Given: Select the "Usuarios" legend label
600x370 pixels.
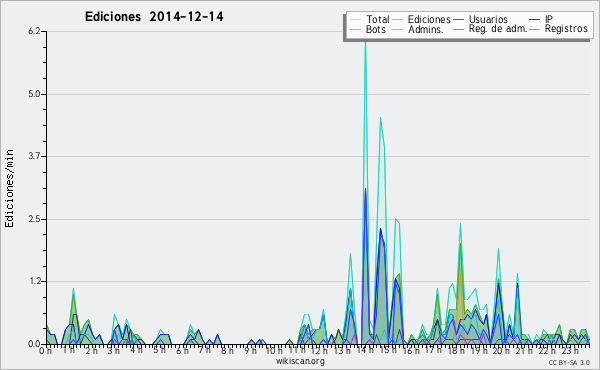Looking at the screenshot, I should 488,20.
